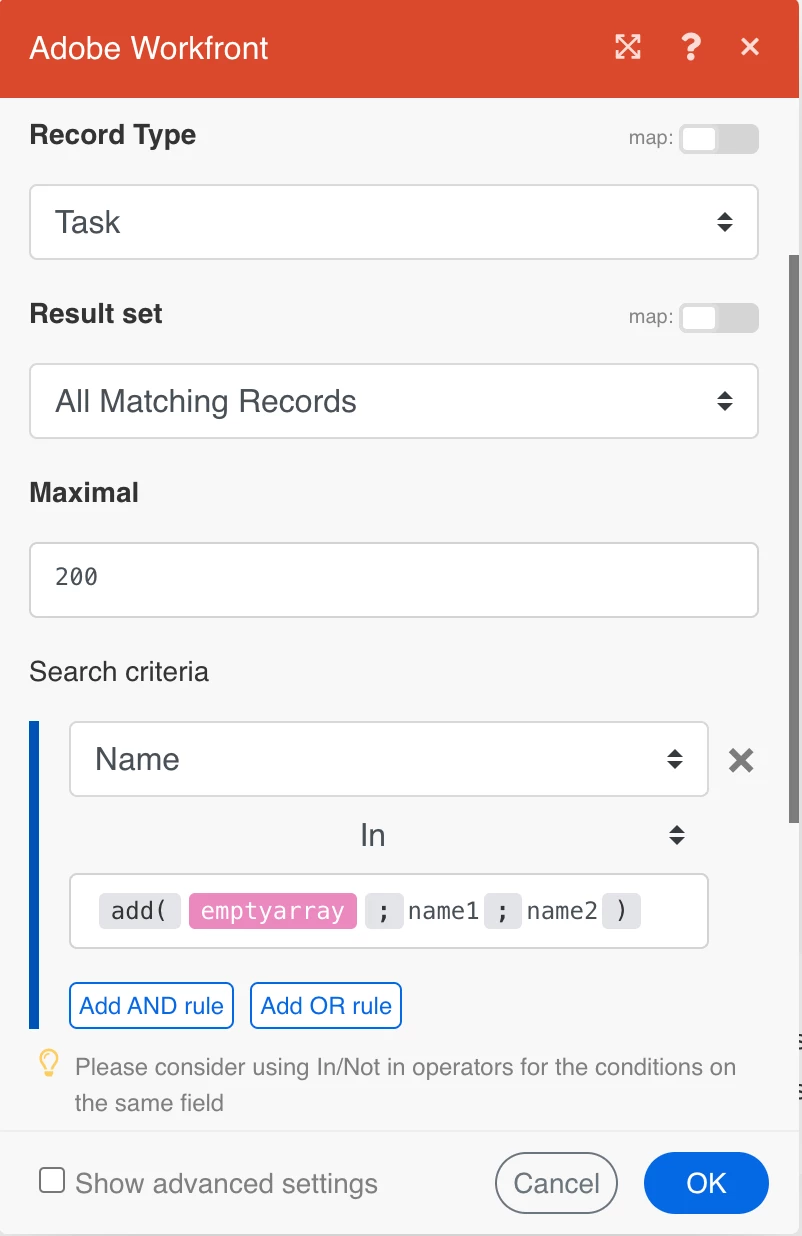Toggle the map switch for Record Type
This screenshot has height=1236, width=802.
point(719,138)
